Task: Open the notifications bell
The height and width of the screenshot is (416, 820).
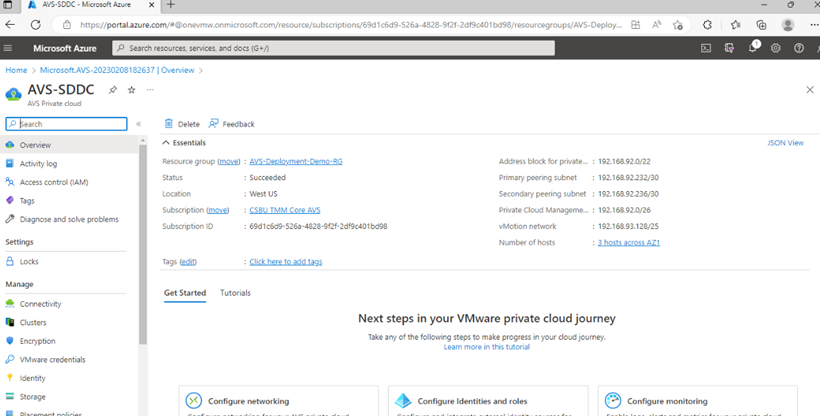Action: [753, 48]
